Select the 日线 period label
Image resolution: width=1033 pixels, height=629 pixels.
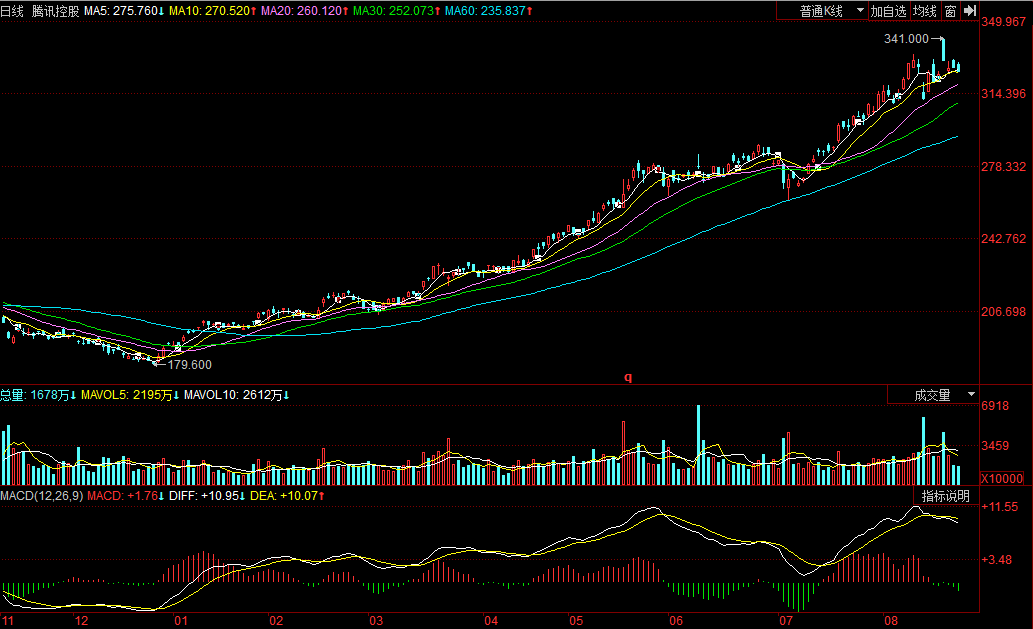point(12,11)
